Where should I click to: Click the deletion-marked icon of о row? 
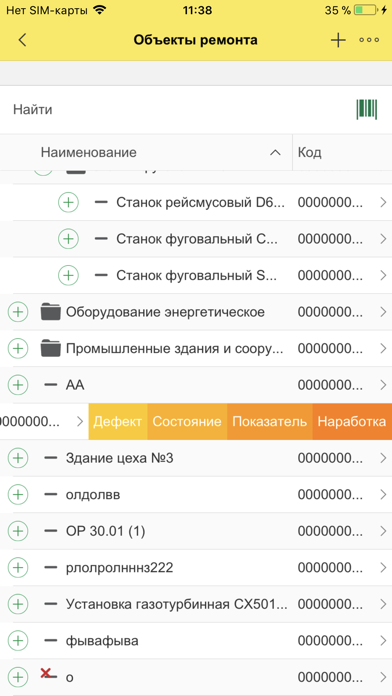(x=49, y=674)
